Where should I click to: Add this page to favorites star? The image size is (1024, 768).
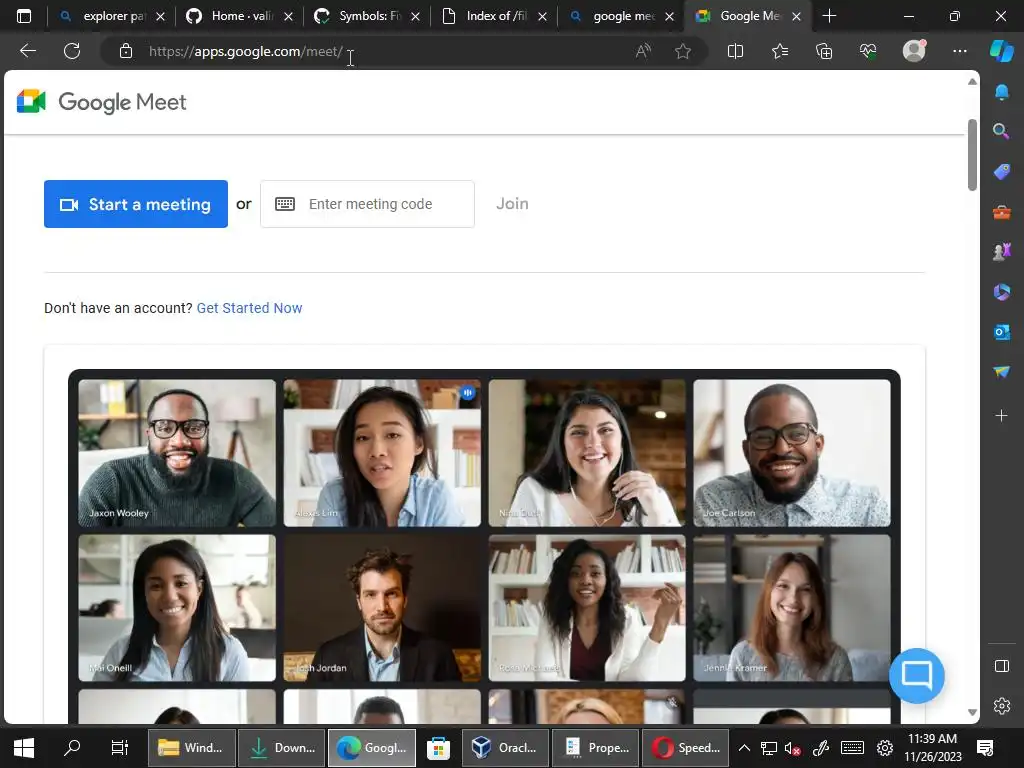pyautogui.click(x=682, y=51)
